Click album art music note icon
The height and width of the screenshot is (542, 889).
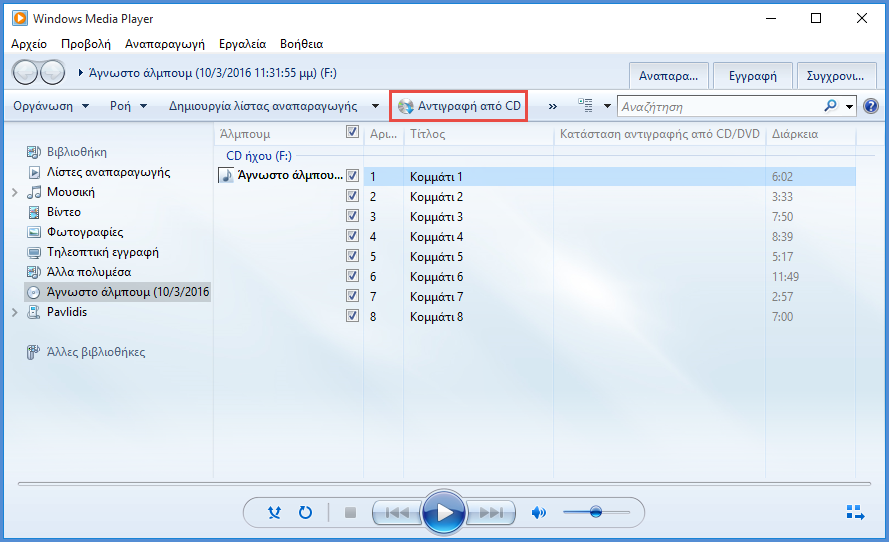point(226,175)
